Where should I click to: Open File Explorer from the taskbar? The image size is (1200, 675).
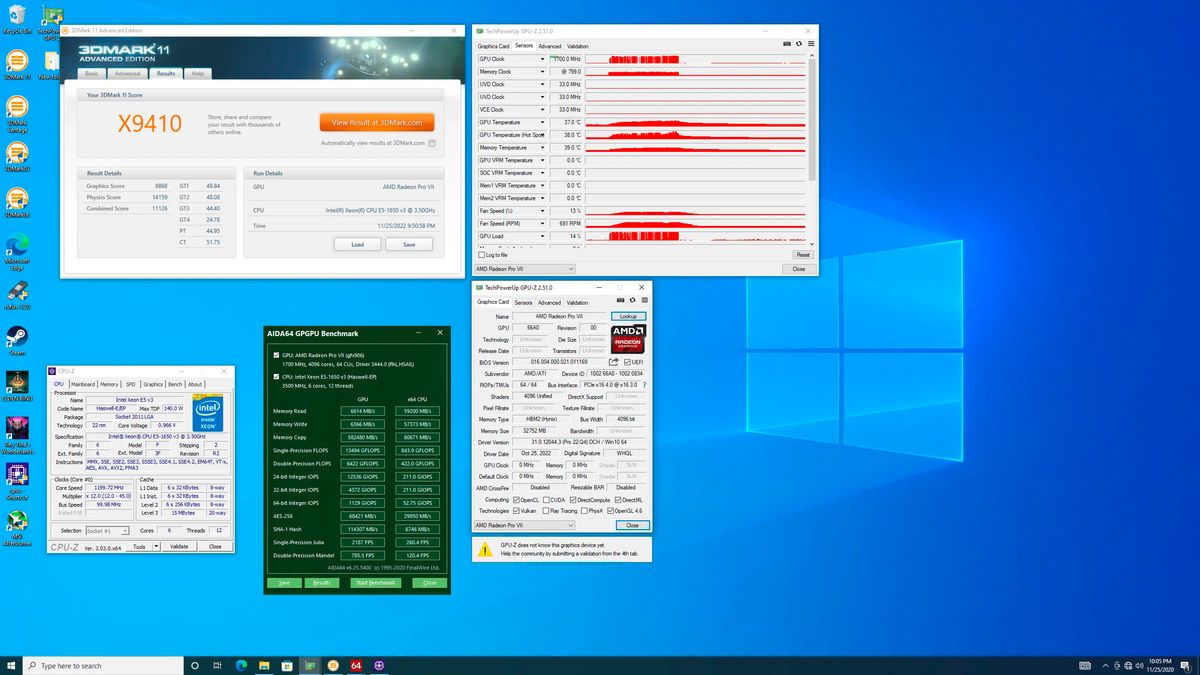click(x=264, y=665)
